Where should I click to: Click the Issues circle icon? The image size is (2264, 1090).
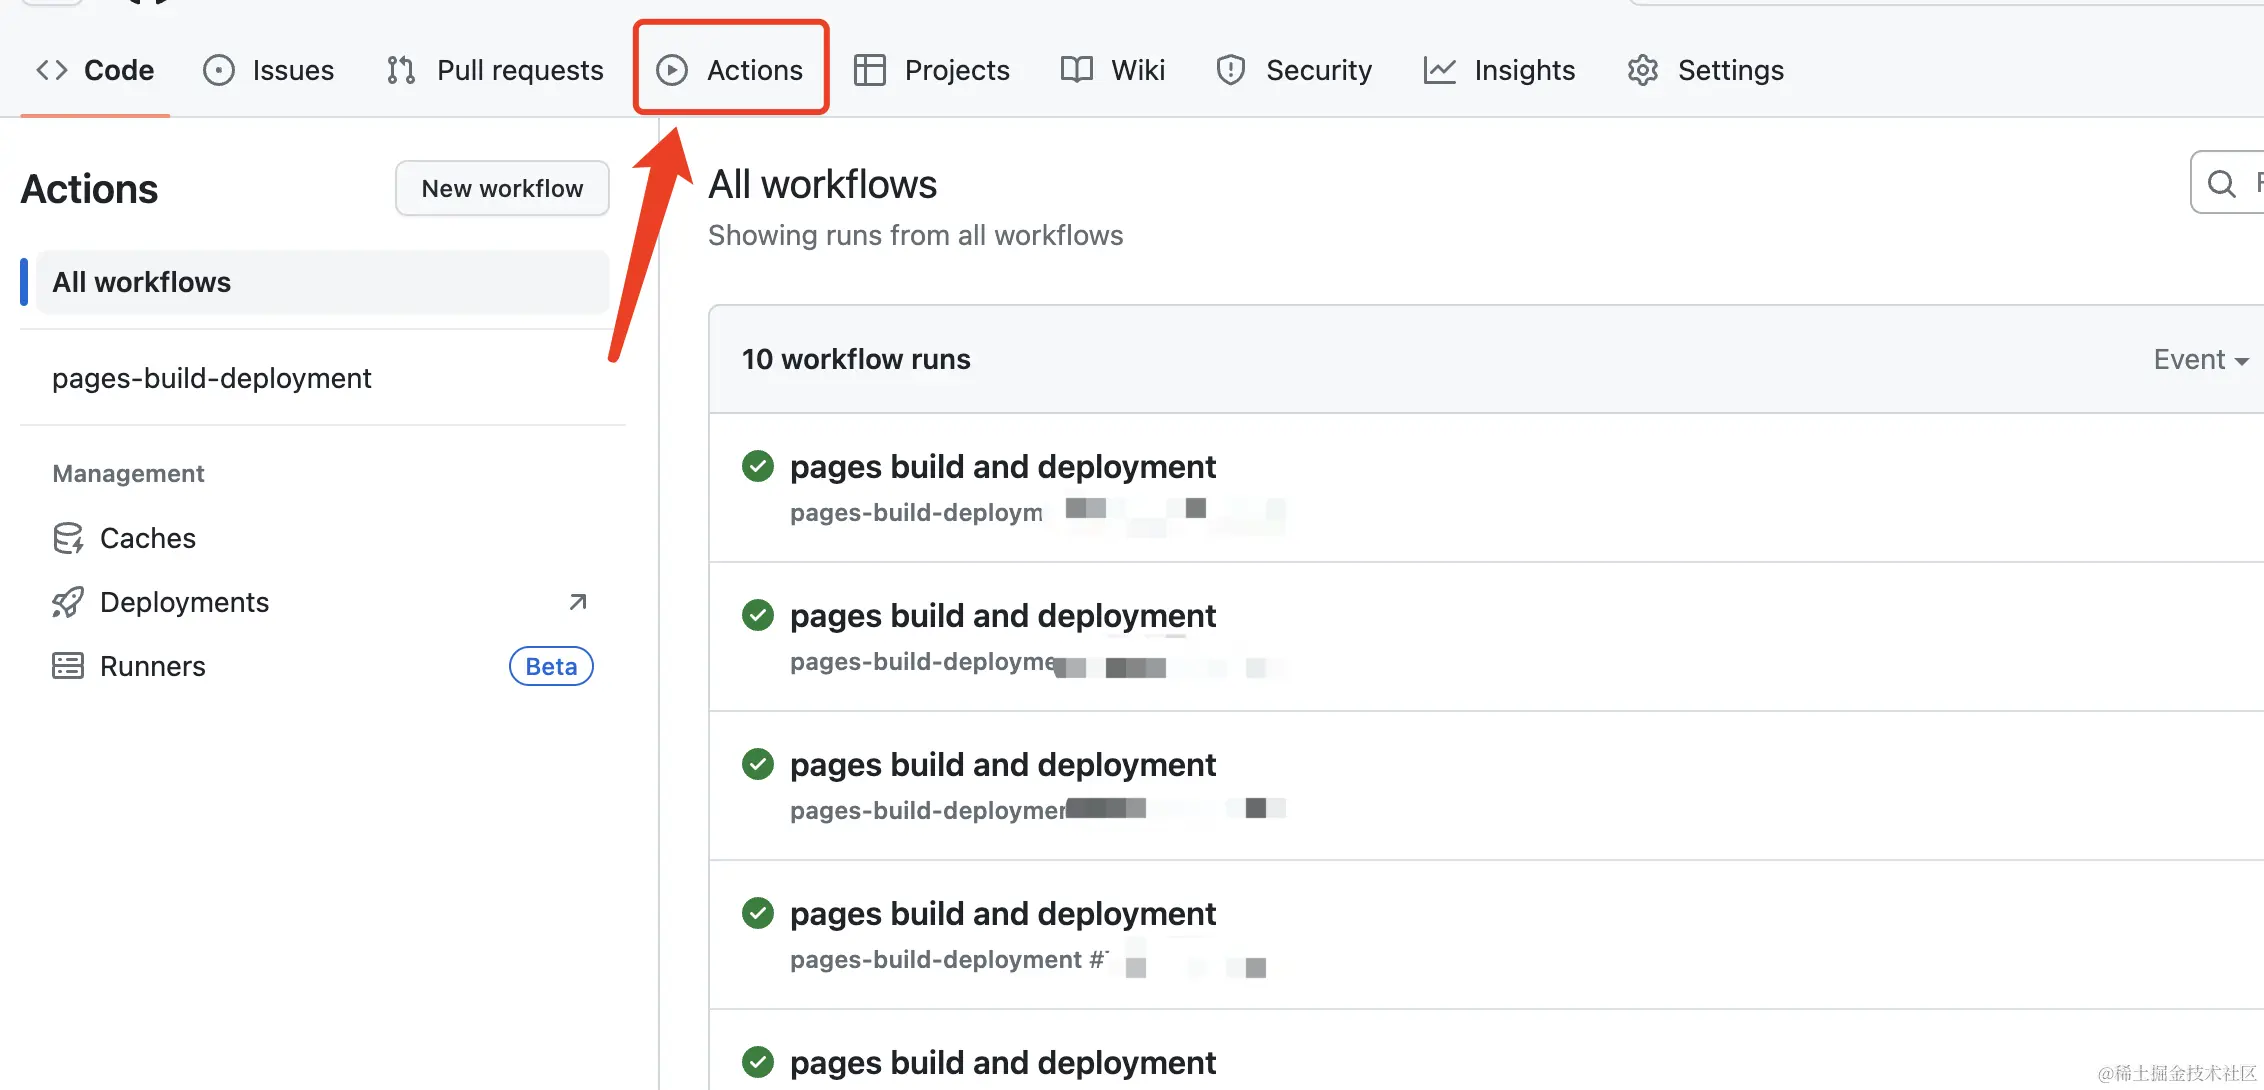coord(218,70)
